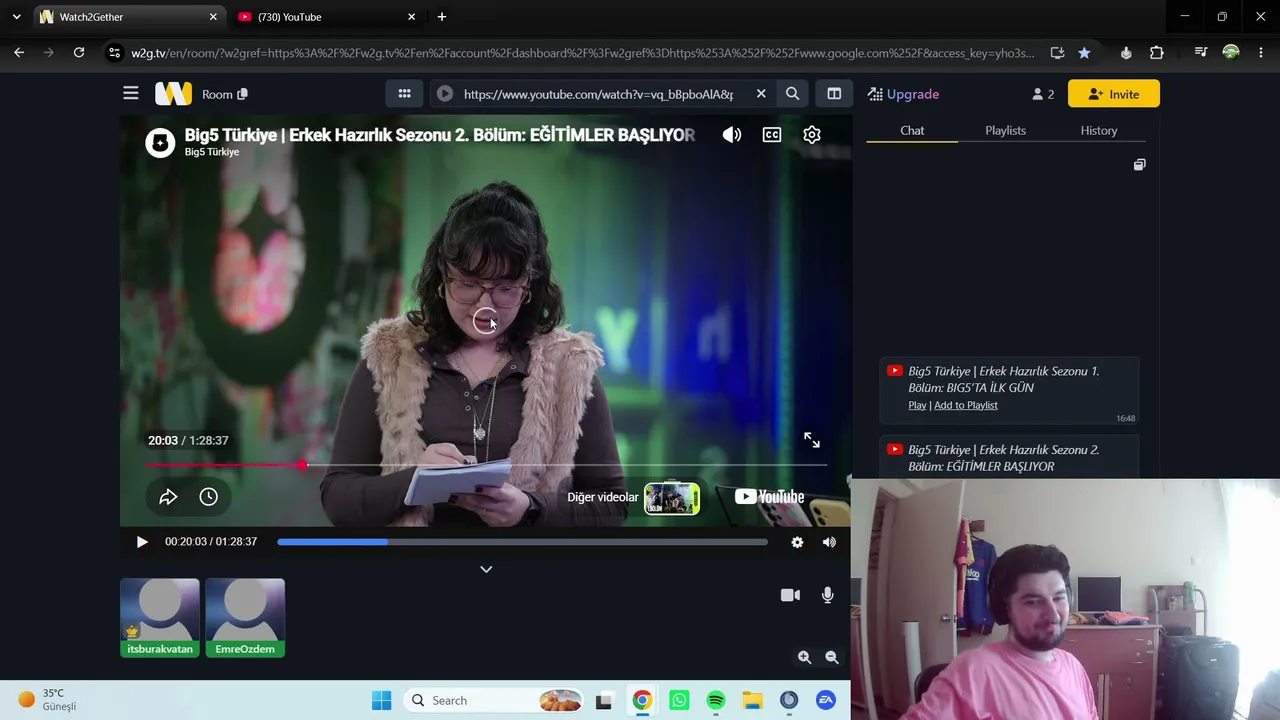Zoom out the user tiles
This screenshot has width=1280, height=720.
[x=831, y=657]
